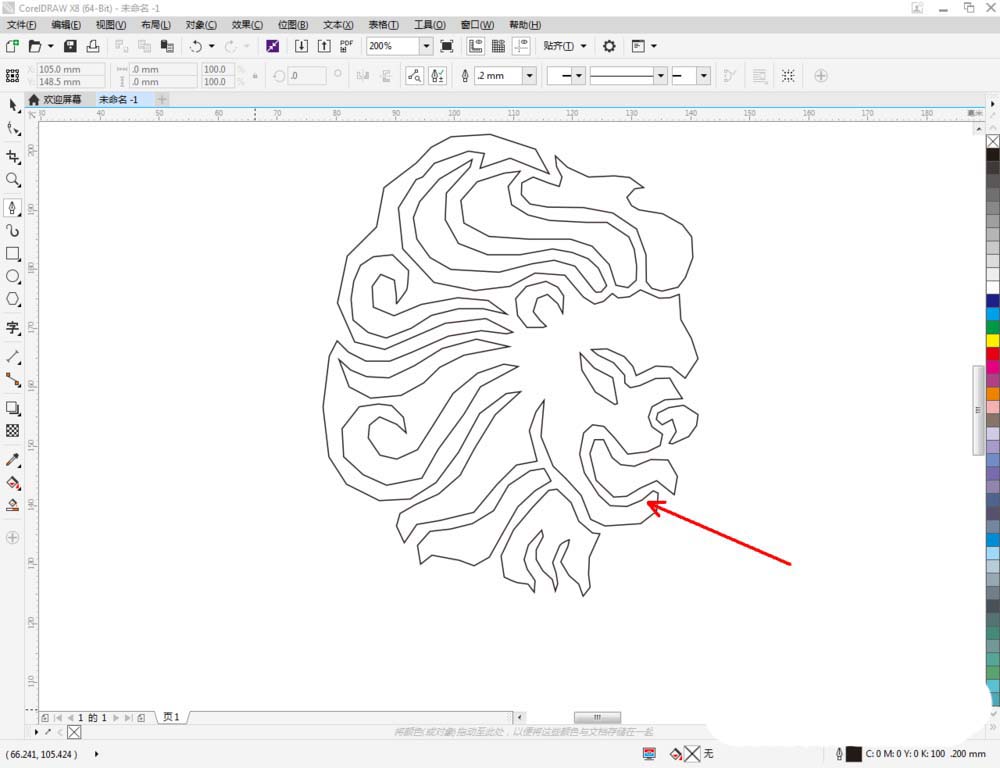Image resolution: width=1000 pixels, height=768 pixels.
Task: Expand the application launcher dropdown arrow
Action: point(654,46)
